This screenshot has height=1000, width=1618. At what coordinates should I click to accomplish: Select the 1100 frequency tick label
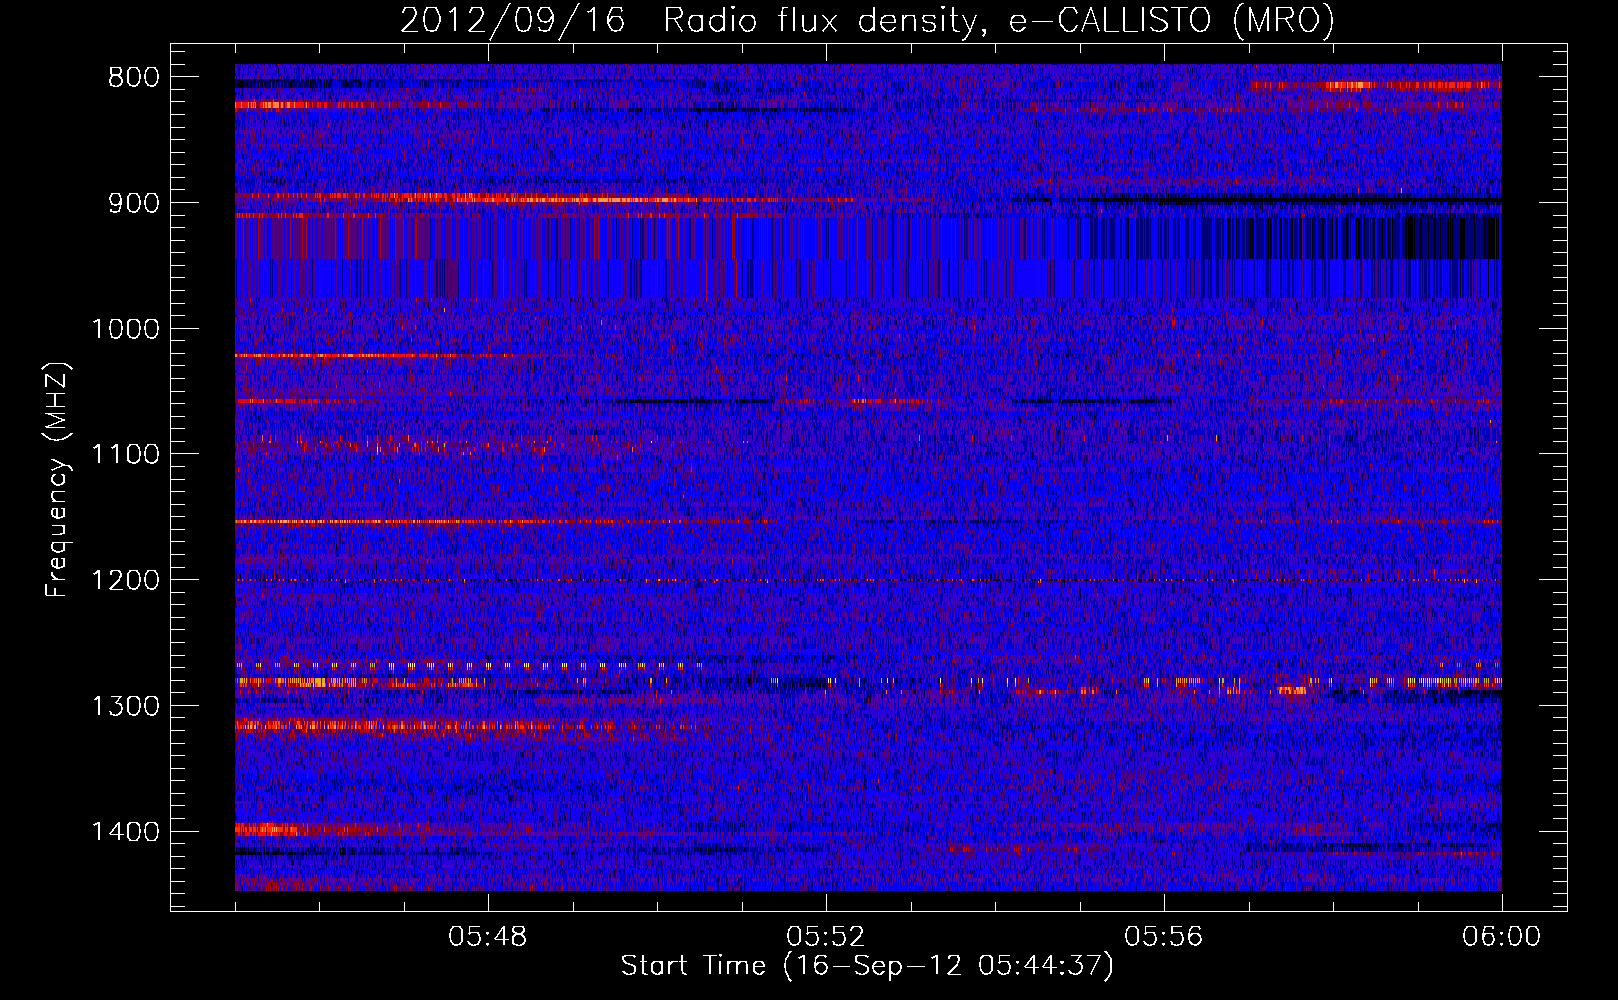[x=125, y=455]
